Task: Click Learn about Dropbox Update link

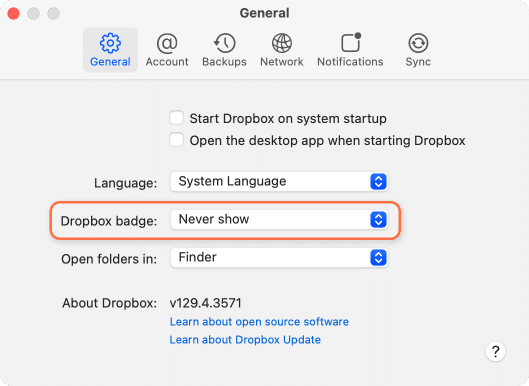Action: point(245,339)
